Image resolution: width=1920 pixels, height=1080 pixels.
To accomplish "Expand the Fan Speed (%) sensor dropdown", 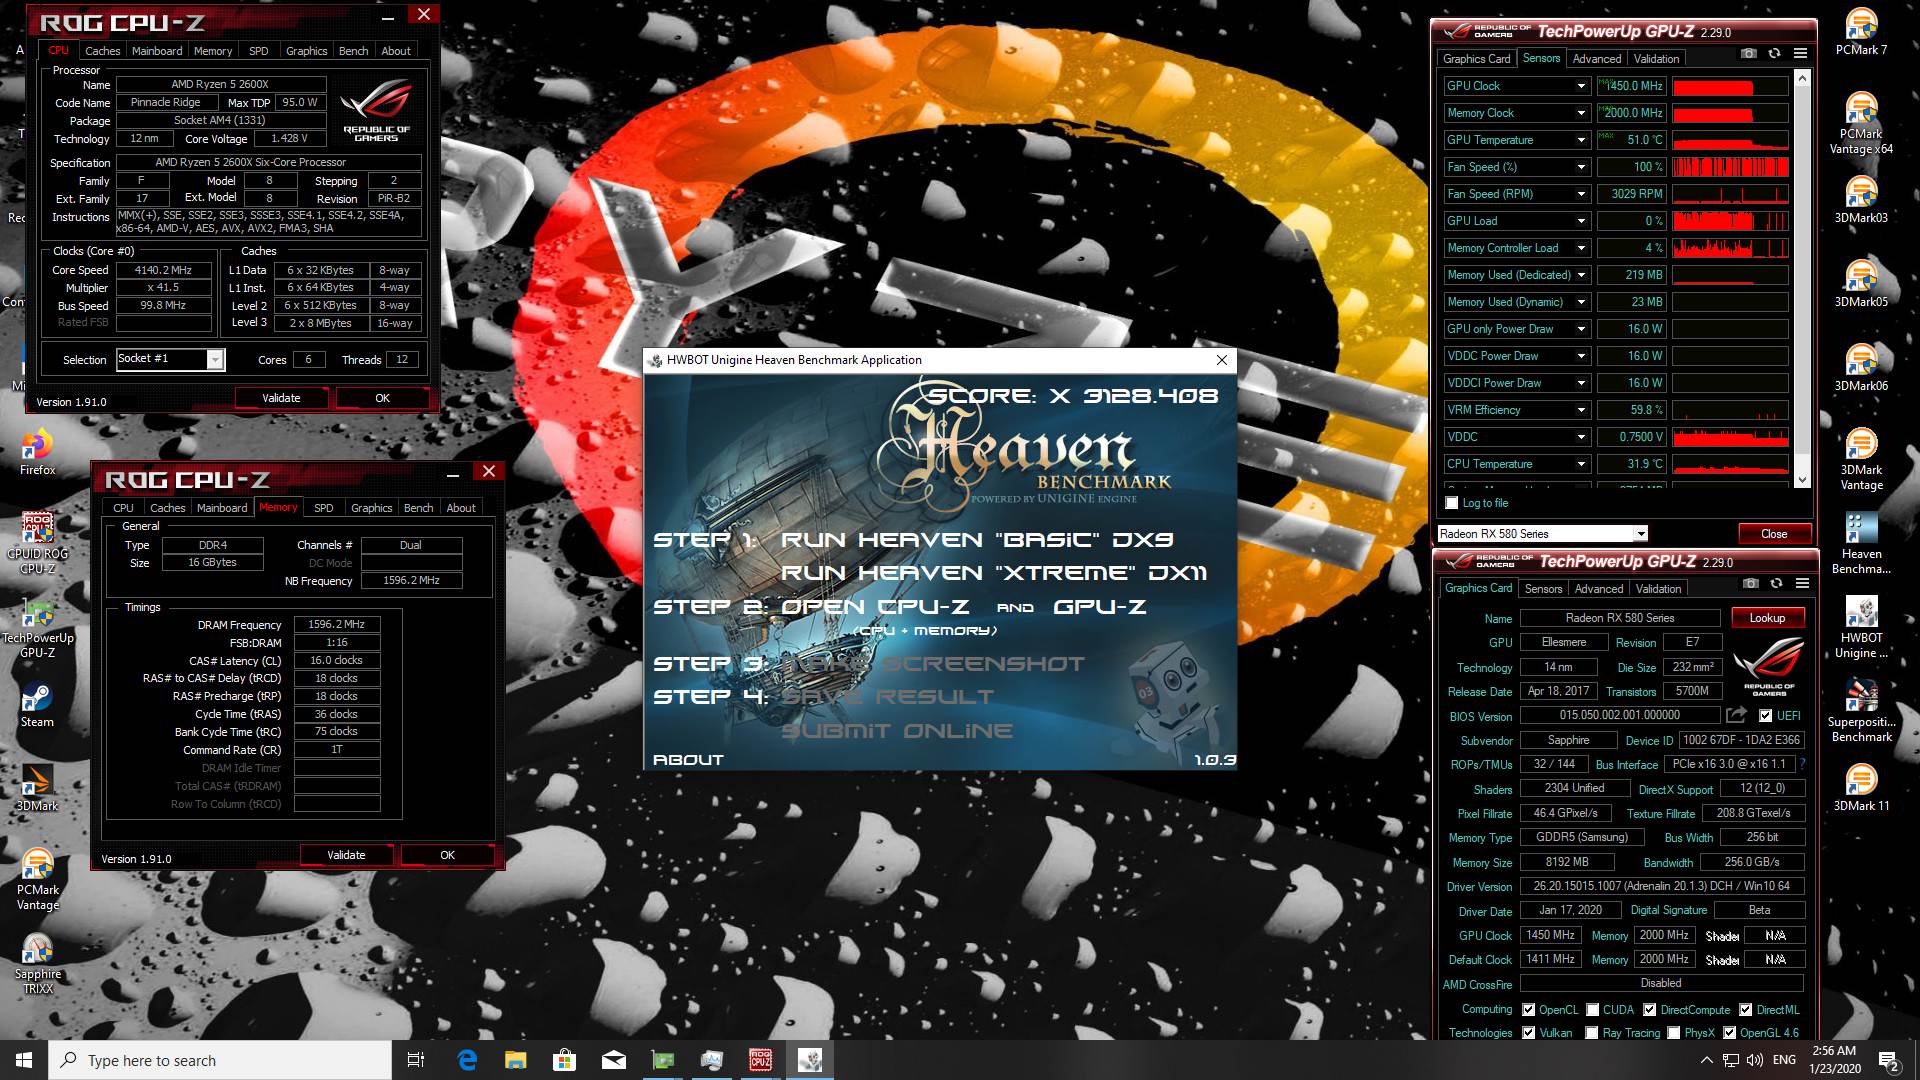I will click(x=1581, y=167).
